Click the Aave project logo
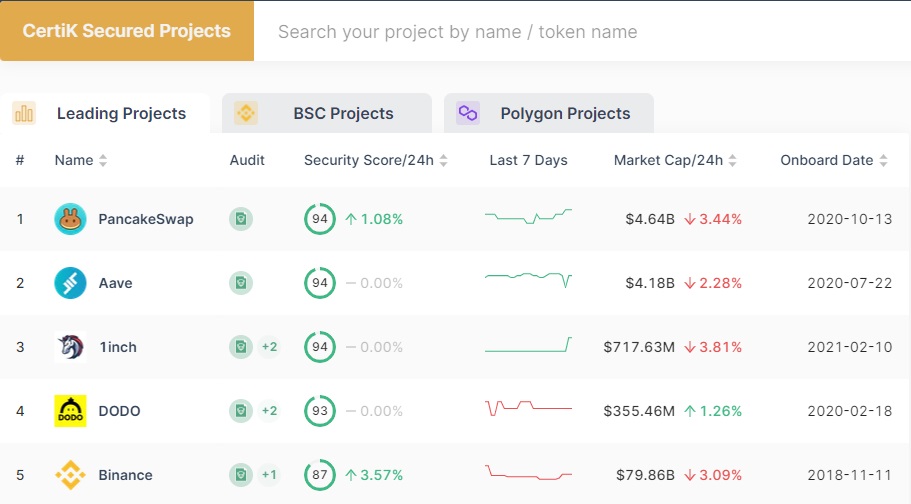Image resolution: width=911 pixels, height=504 pixels. tap(70, 283)
